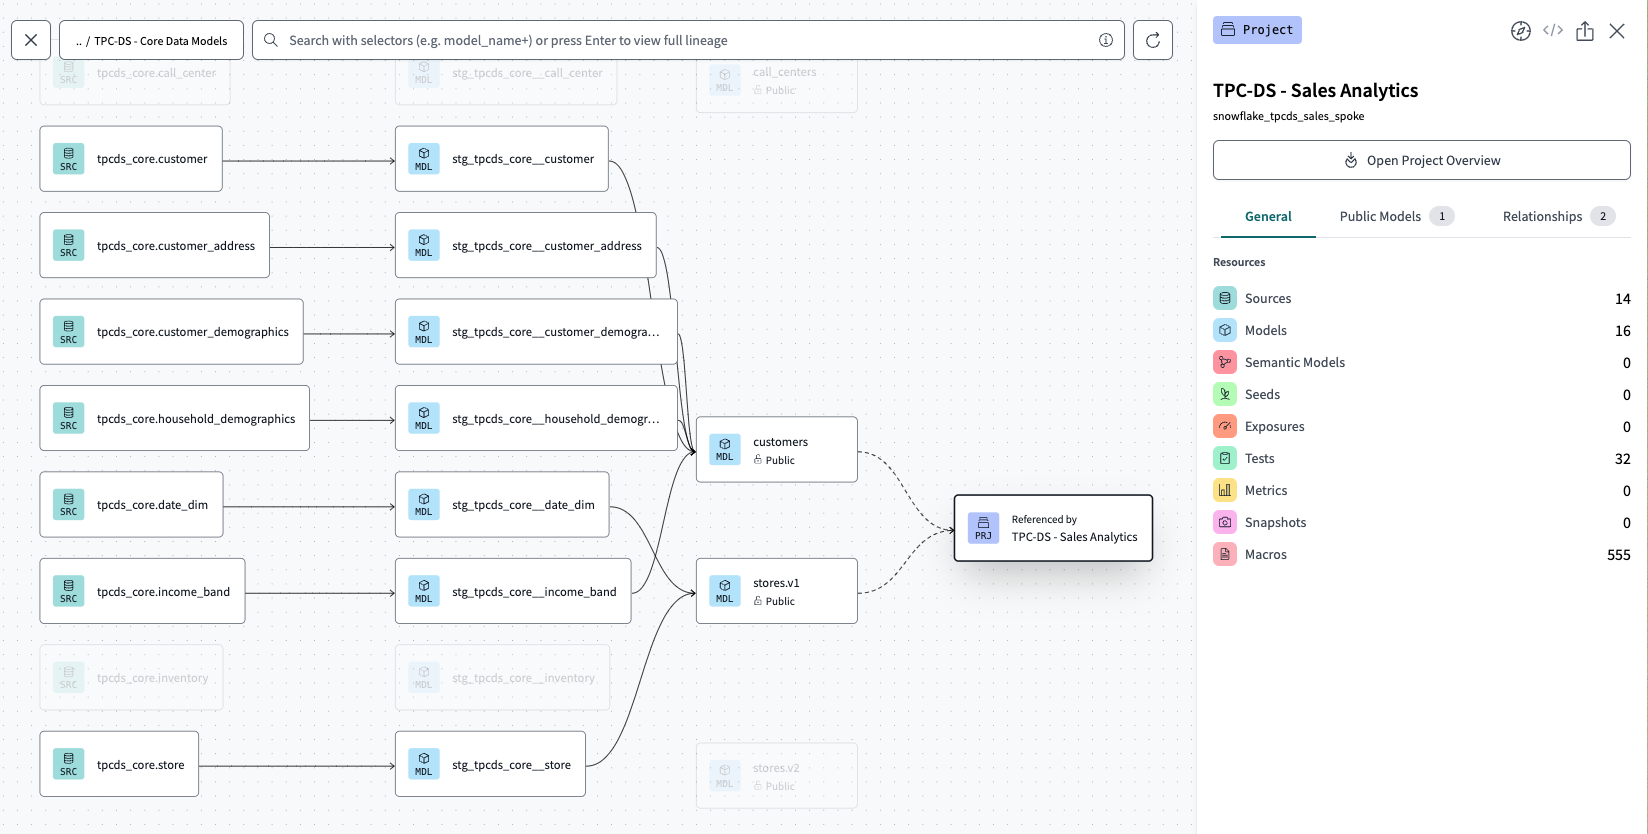Image resolution: width=1648 pixels, height=834 pixels.
Task: Click the code view icon
Action: 1552,31
